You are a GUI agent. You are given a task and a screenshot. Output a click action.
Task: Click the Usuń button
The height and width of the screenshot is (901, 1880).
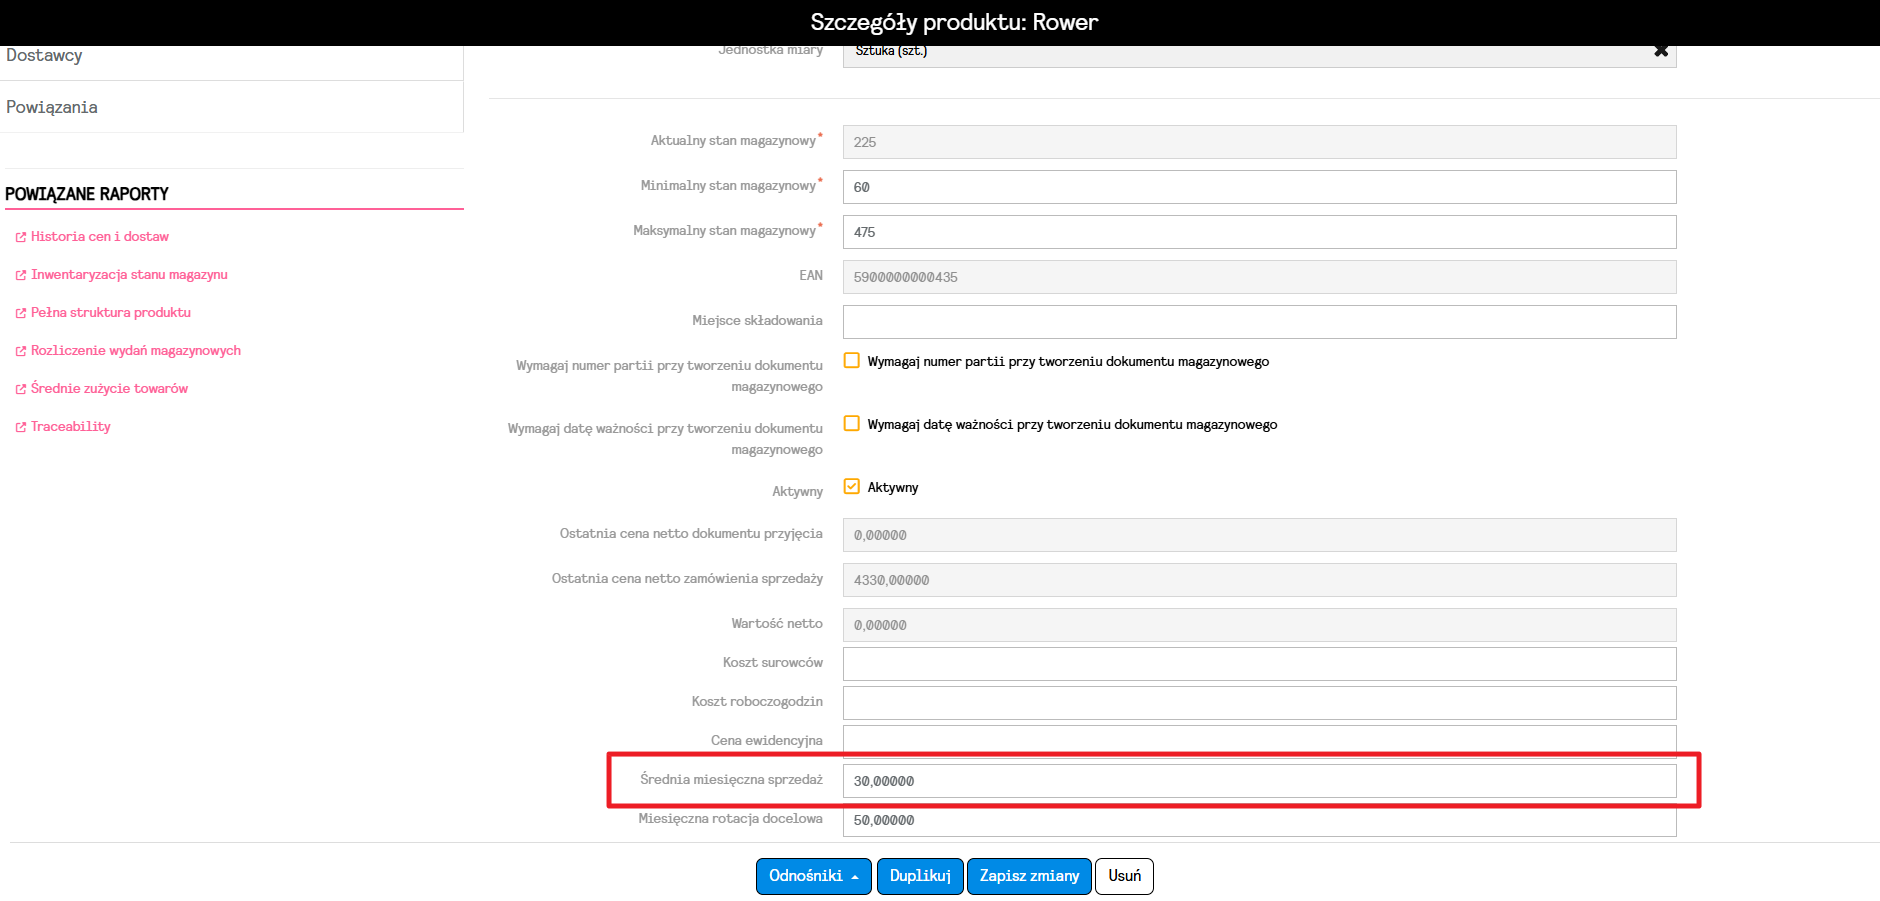(x=1124, y=876)
